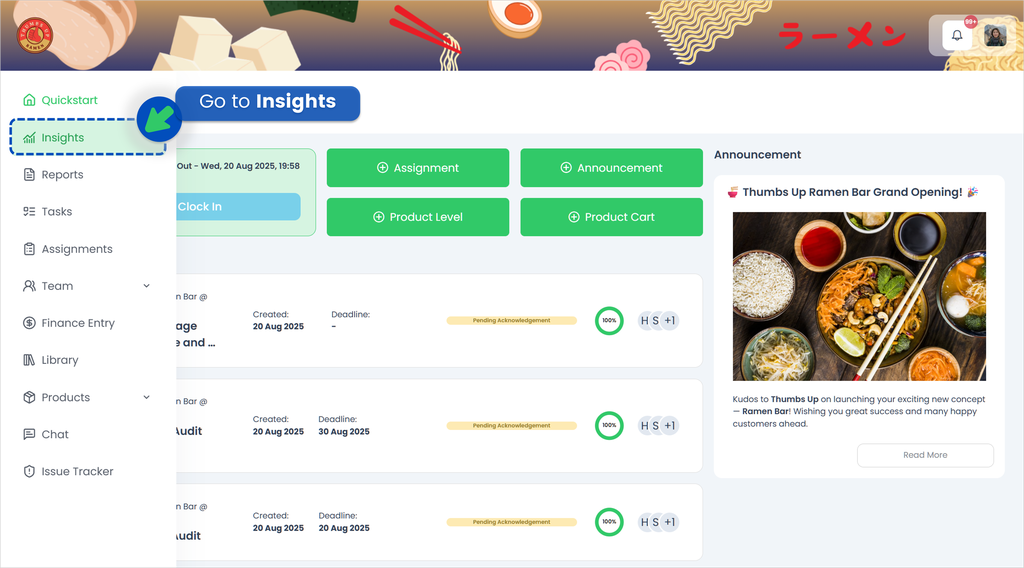Screen dimensions: 1024x568
Task: Click the Announcement create button
Action: [611, 168]
